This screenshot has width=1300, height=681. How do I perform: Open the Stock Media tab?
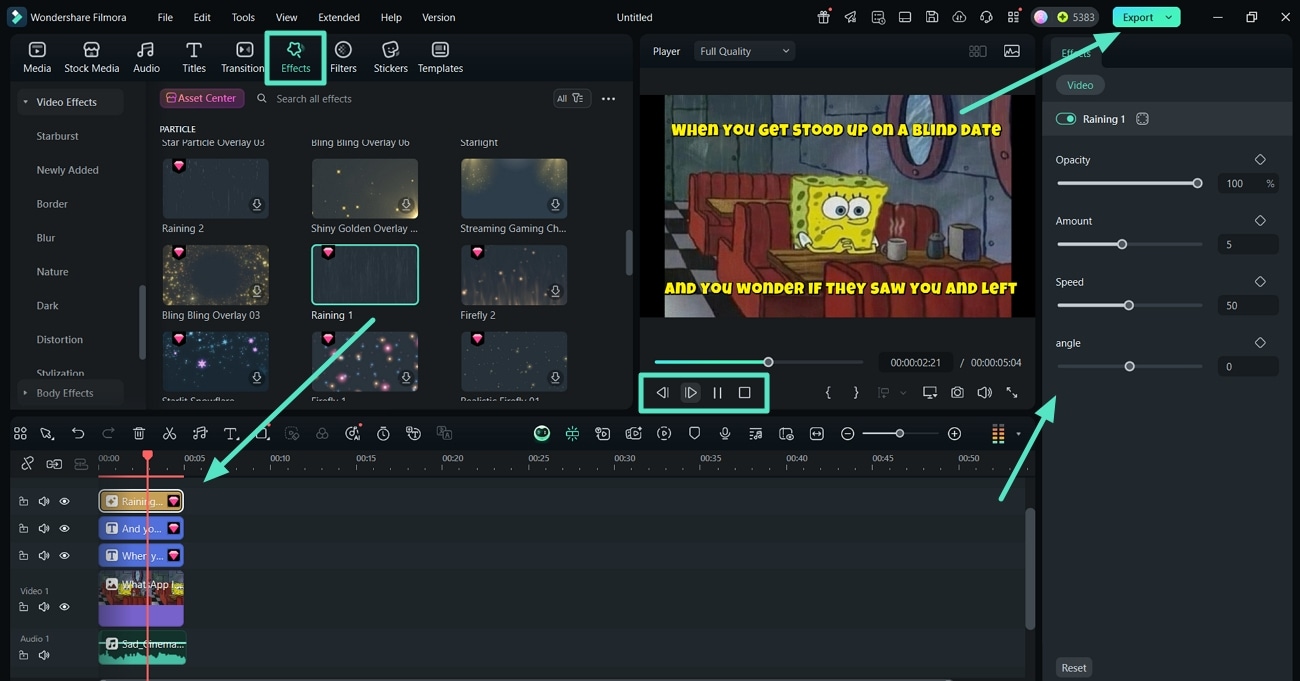click(91, 58)
